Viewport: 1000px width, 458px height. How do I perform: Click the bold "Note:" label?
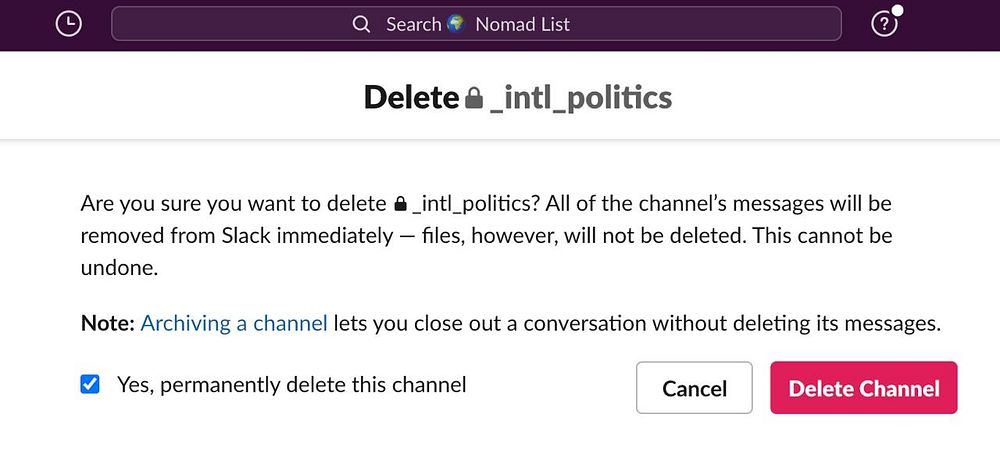(x=107, y=323)
